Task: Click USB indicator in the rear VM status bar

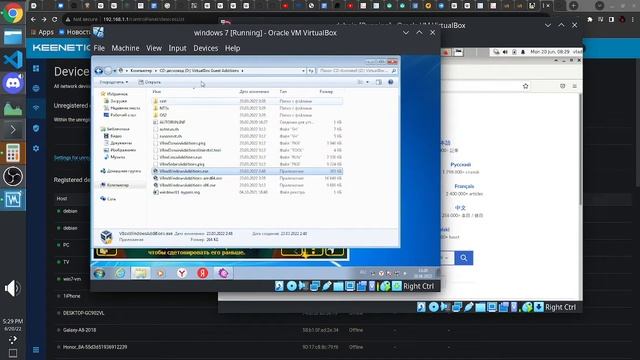Action: pyautogui.click(x=469, y=307)
